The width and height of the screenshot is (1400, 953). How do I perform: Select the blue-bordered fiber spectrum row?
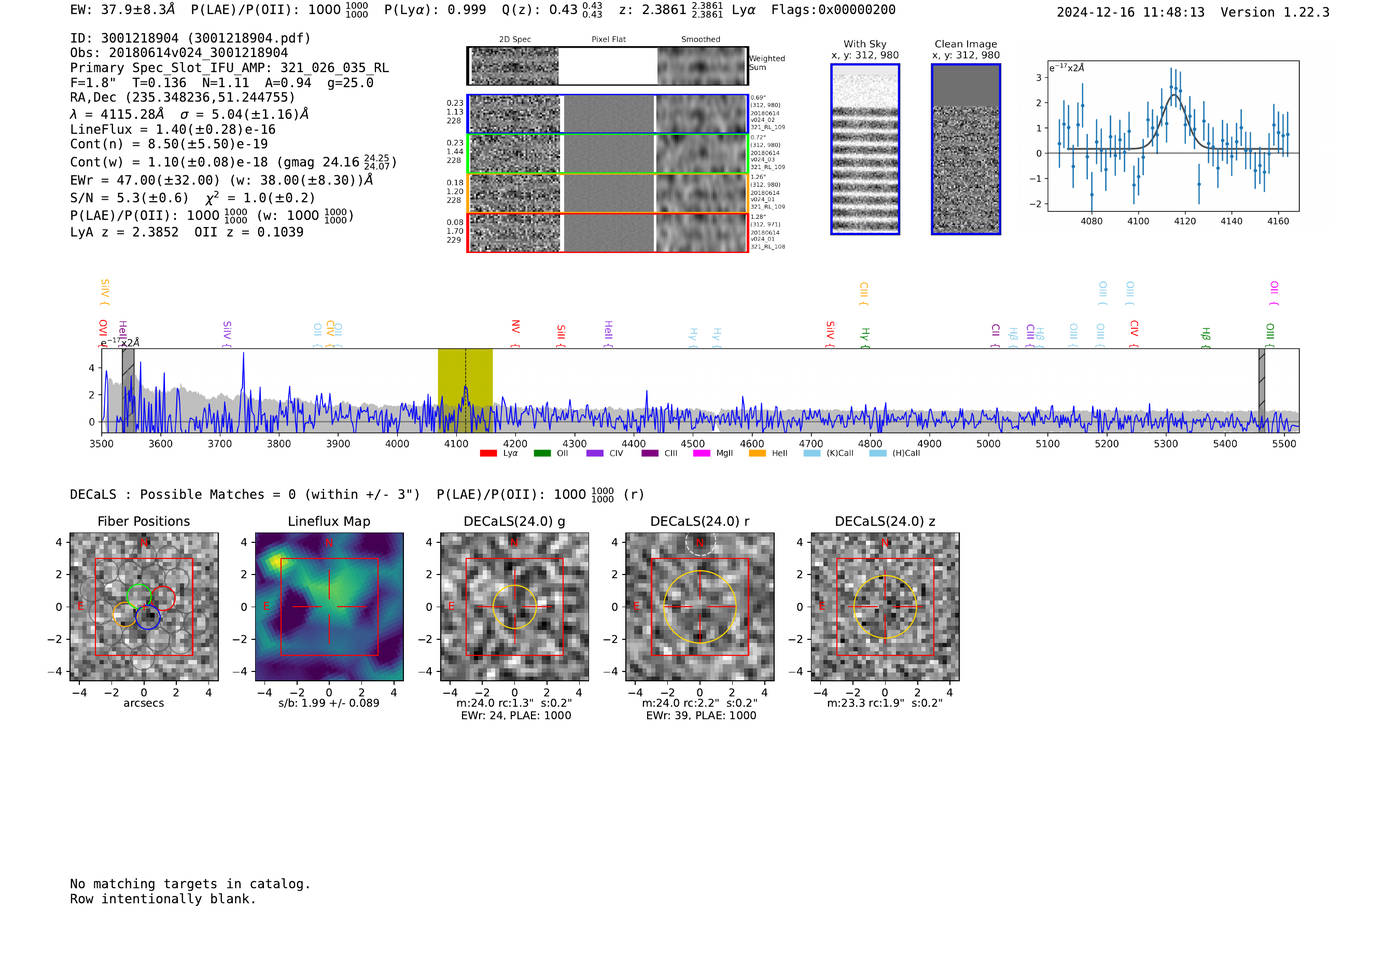[607, 114]
